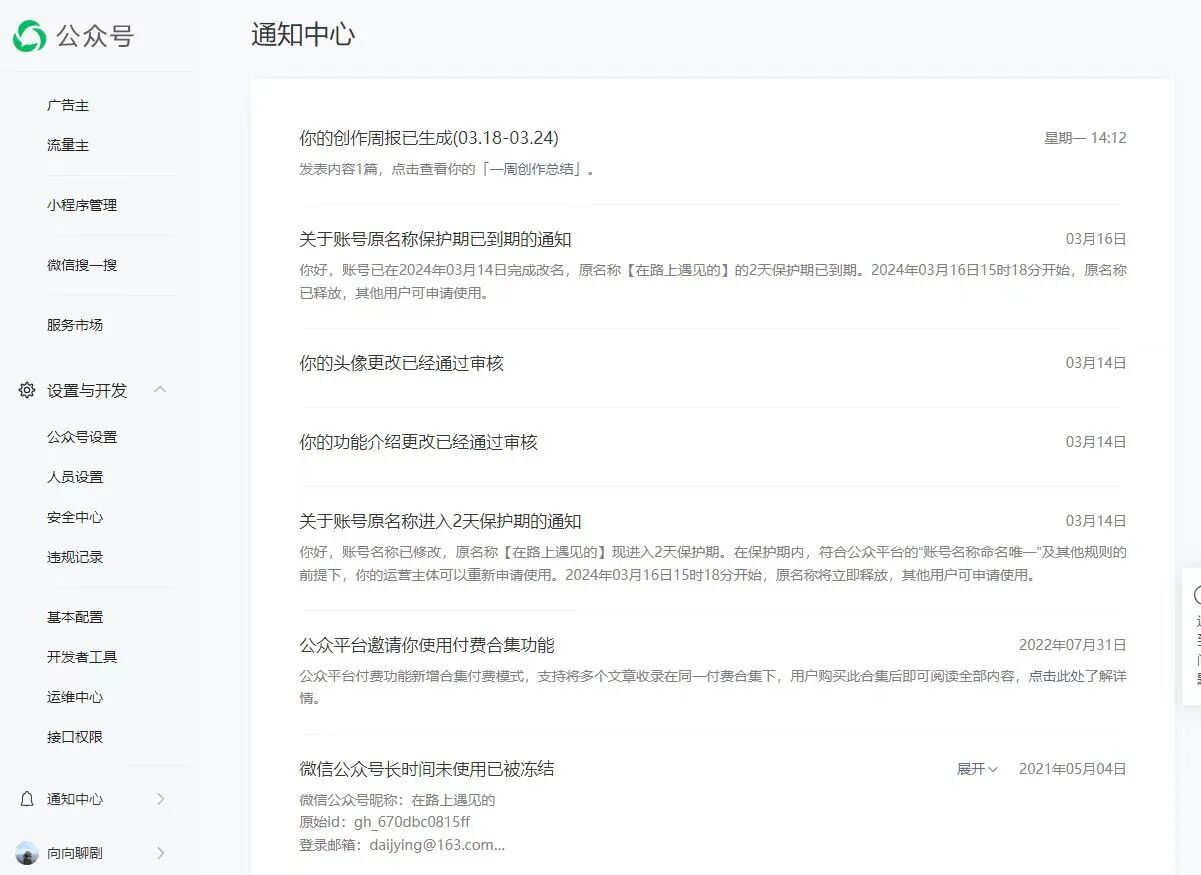Collapse the 设置与开发 section chevron
The height and width of the screenshot is (875, 1201).
click(160, 390)
